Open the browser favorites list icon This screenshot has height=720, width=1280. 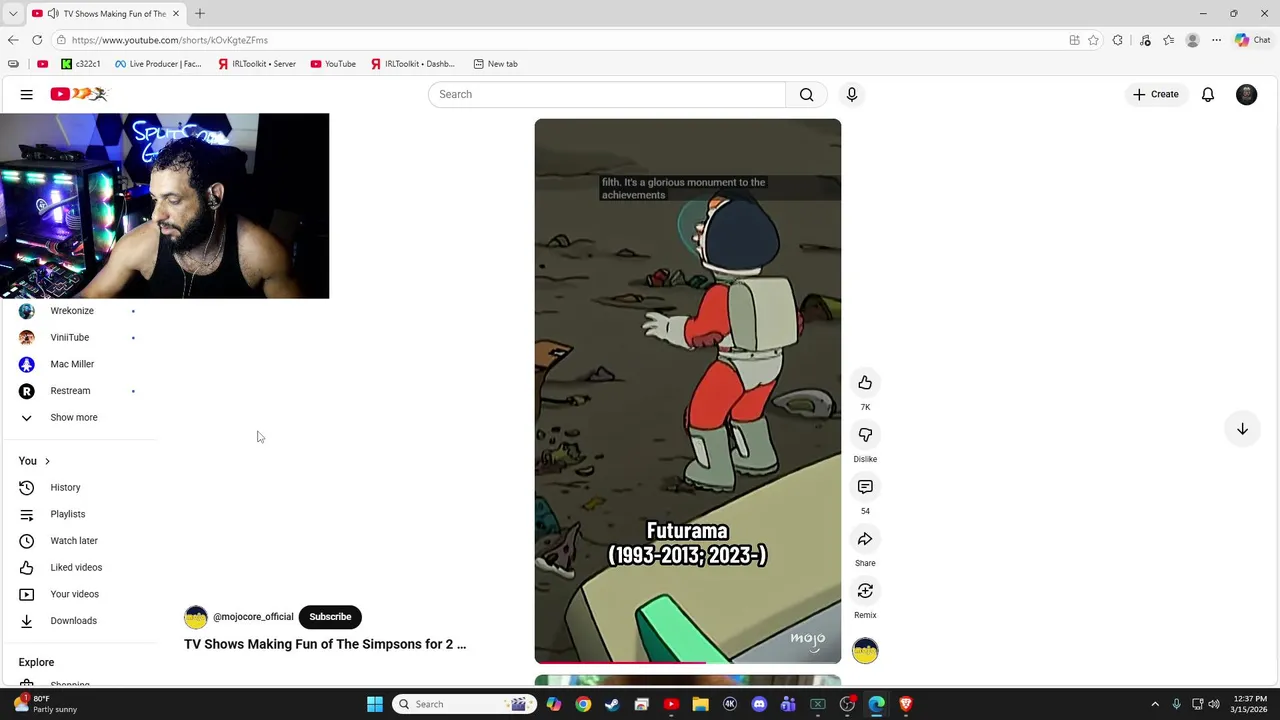tap(1168, 40)
